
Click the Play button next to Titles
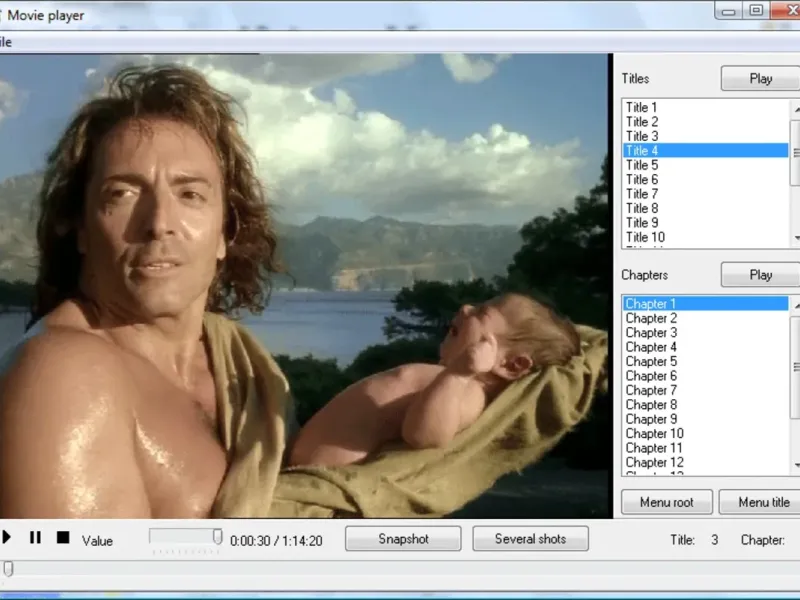[760, 79]
